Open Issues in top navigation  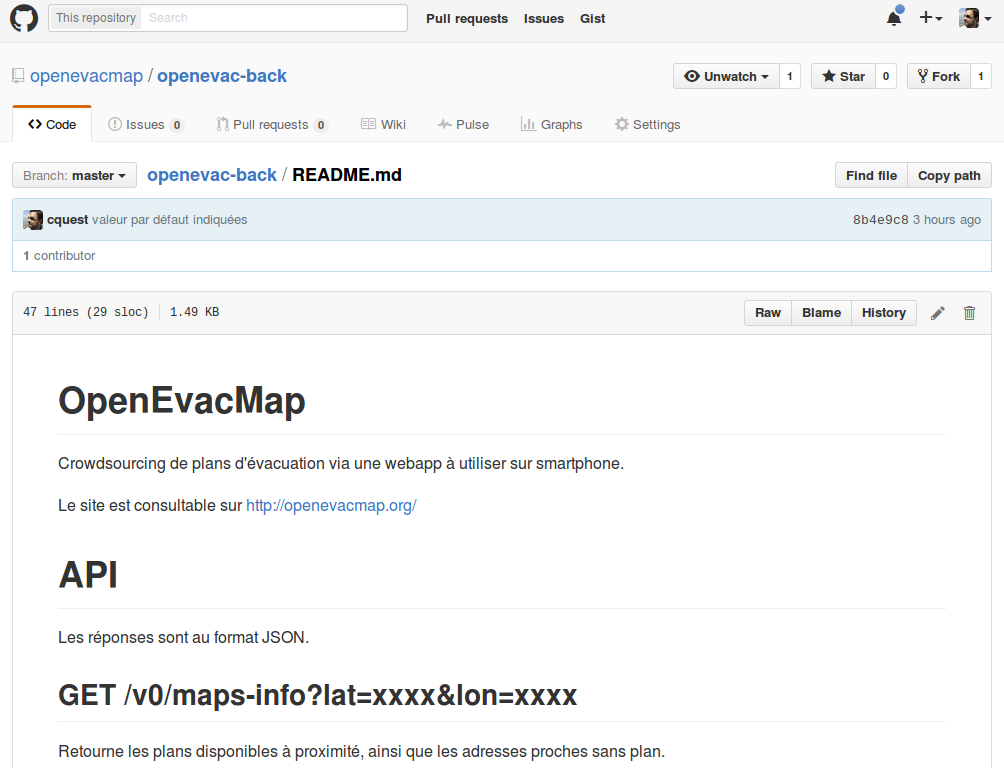[x=544, y=19]
